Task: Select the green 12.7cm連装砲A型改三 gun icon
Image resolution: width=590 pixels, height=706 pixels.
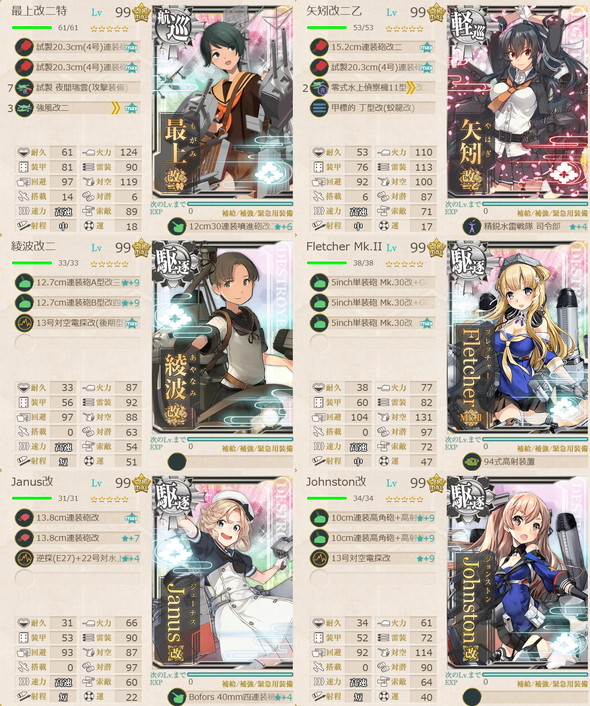Action: point(24,283)
